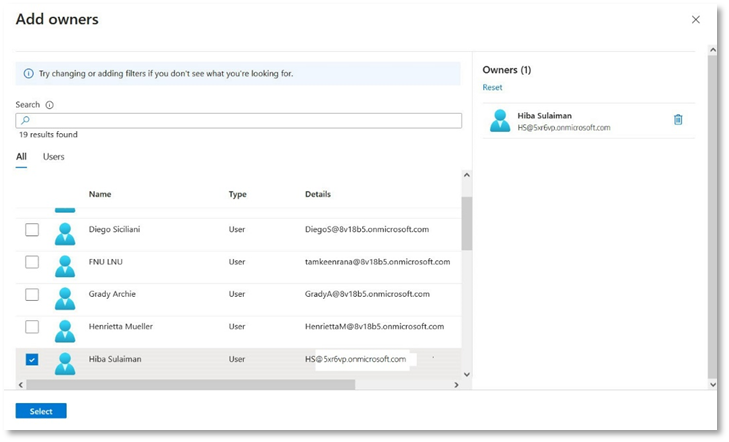Click Hiba Sulaiman's avatar in Owners panel
The height and width of the screenshot is (442, 729).
tap(500, 121)
